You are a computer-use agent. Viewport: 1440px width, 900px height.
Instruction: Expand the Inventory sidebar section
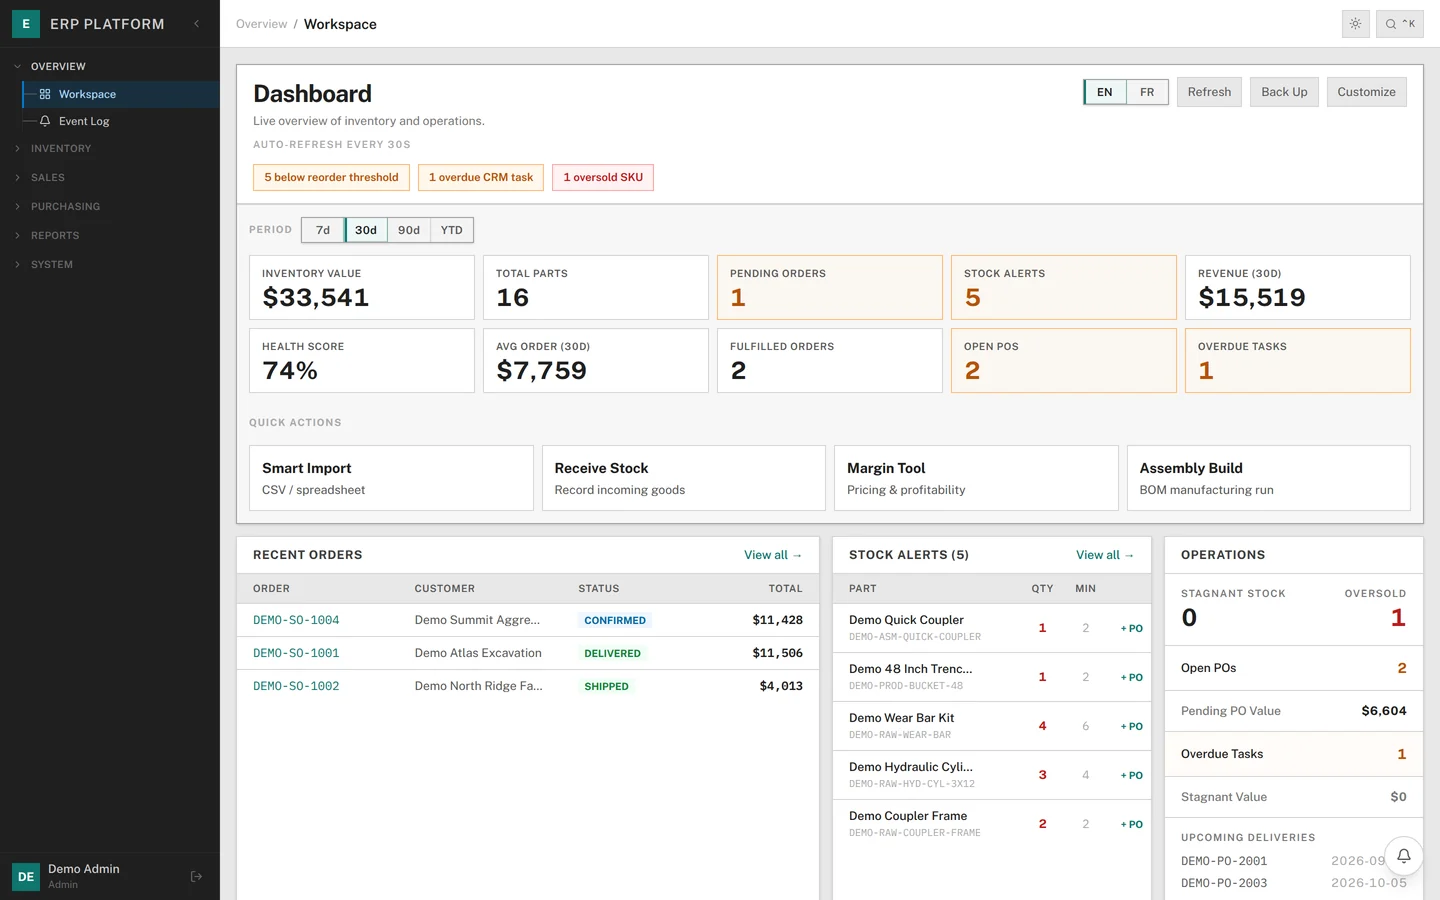pos(110,148)
